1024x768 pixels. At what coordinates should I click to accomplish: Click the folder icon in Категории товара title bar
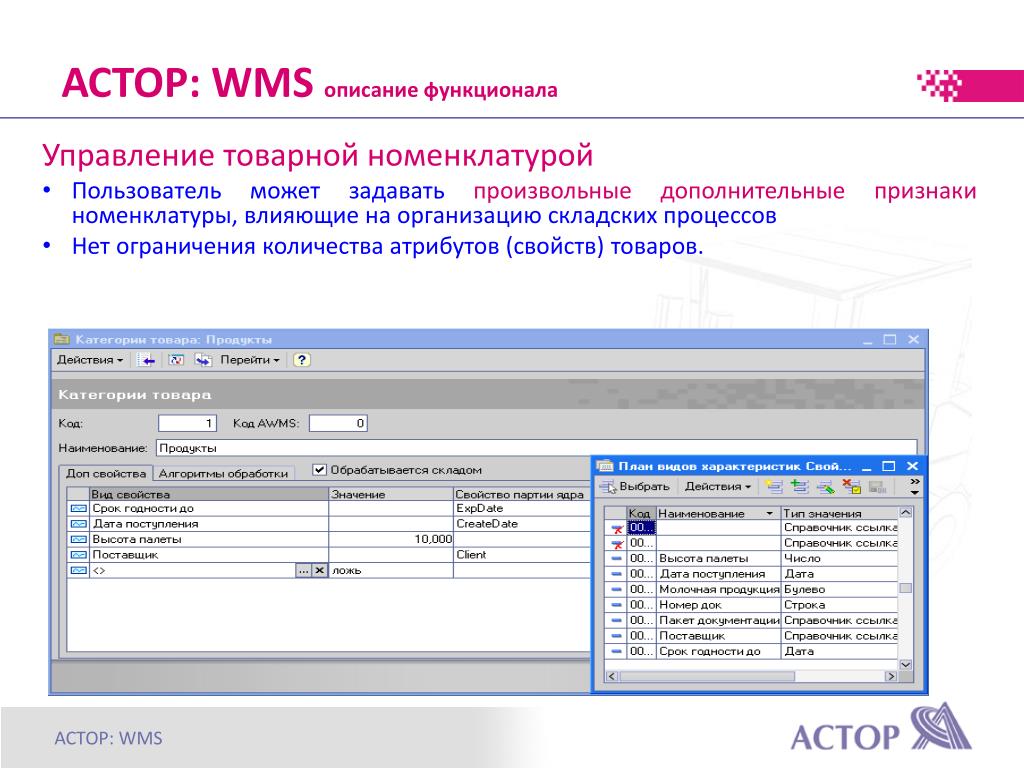62,339
